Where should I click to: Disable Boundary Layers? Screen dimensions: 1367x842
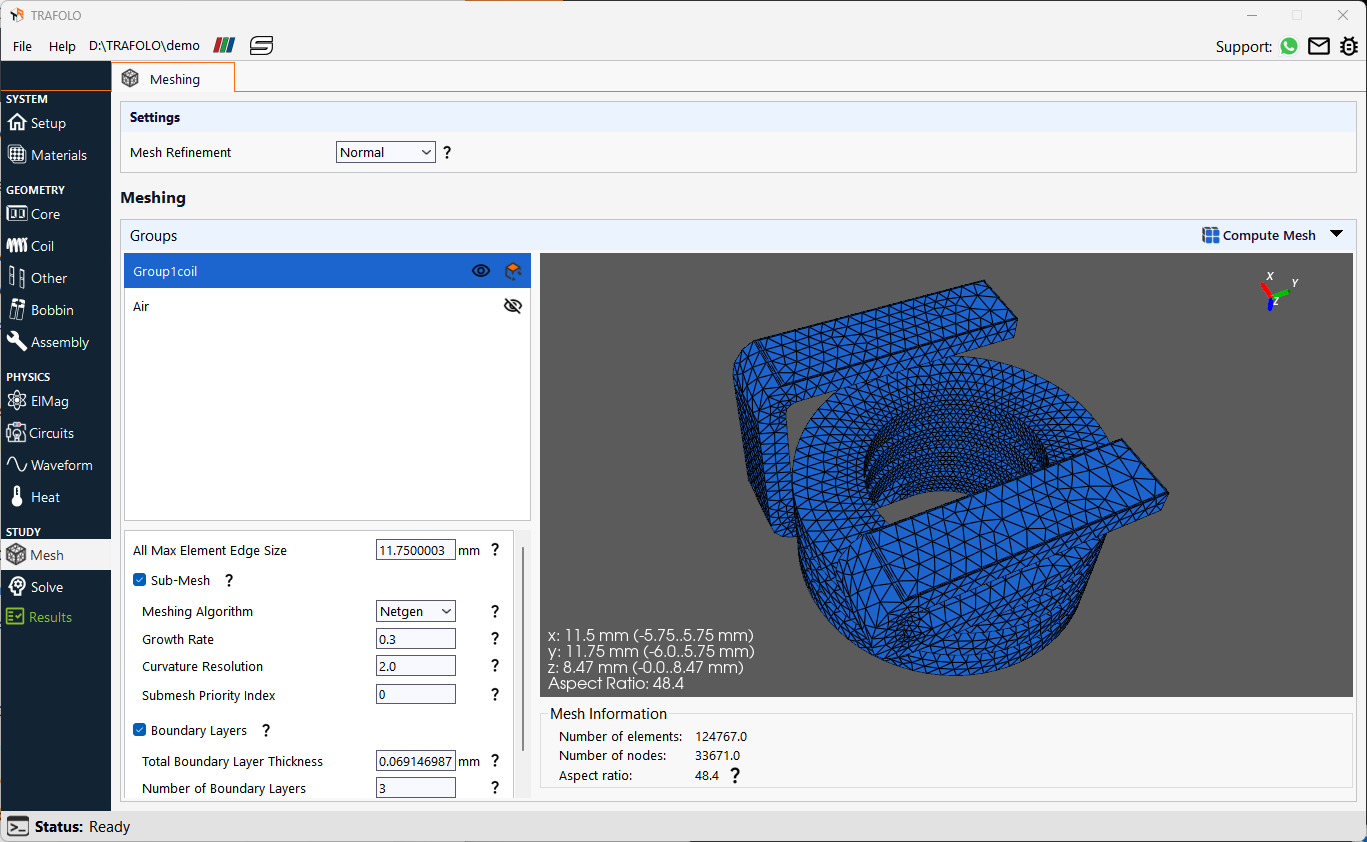click(x=139, y=729)
